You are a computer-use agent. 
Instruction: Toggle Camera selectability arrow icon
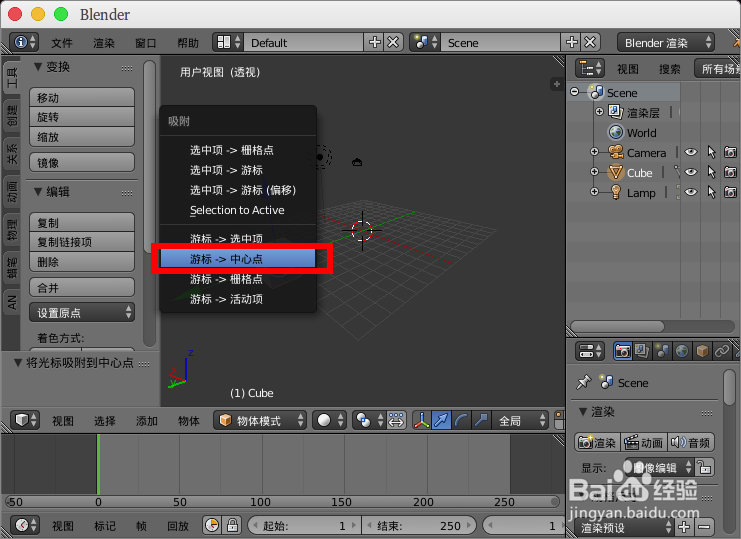(711, 152)
